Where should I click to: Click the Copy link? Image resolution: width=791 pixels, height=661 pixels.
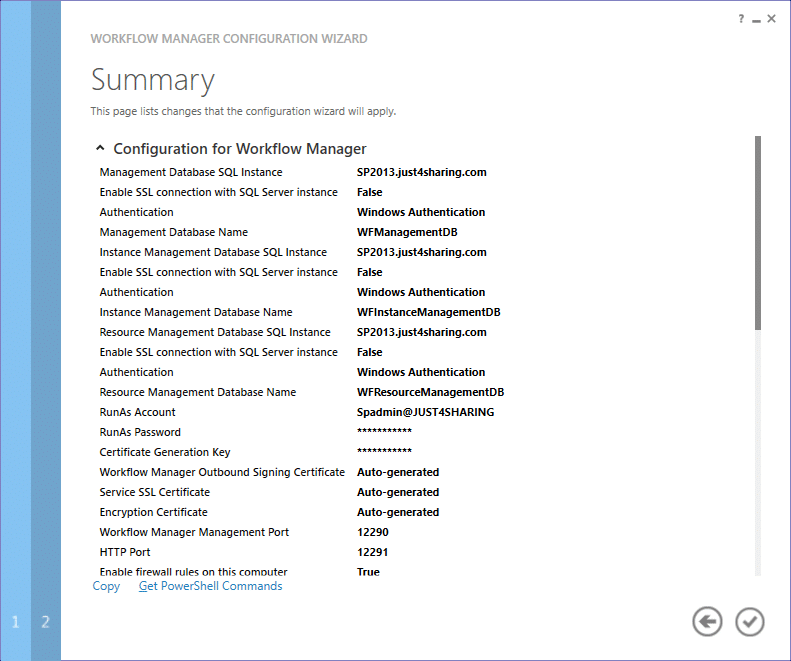point(106,586)
